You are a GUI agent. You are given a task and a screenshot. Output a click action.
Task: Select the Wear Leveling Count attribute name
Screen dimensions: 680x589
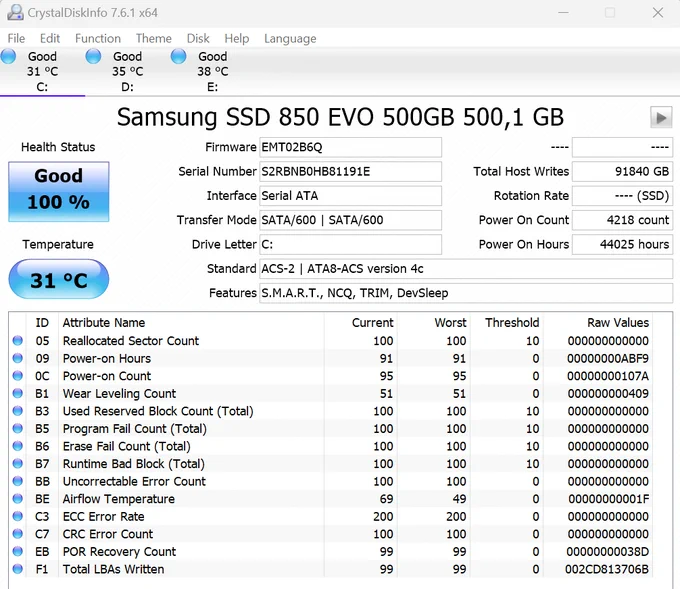click(119, 393)
